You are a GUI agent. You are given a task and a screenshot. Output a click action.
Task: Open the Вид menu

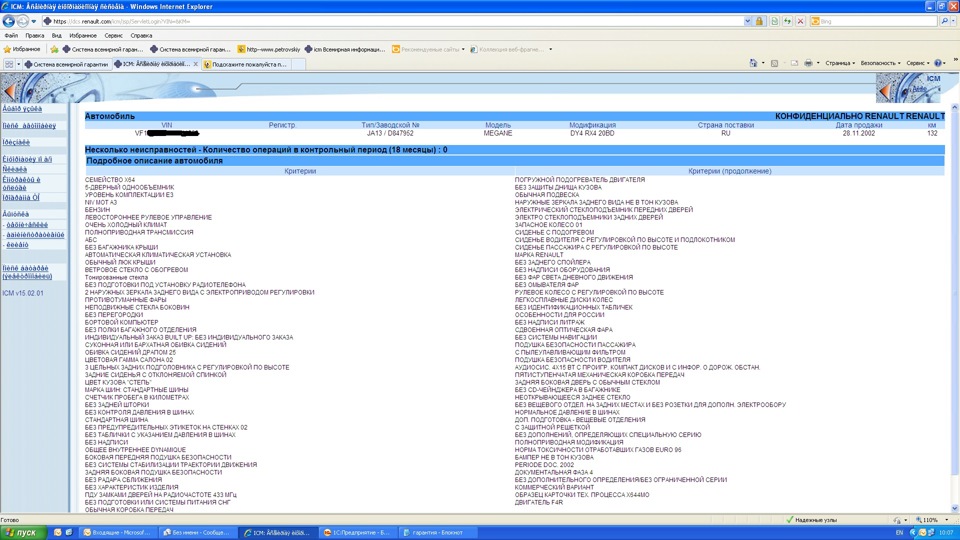[x=56, y=36]
